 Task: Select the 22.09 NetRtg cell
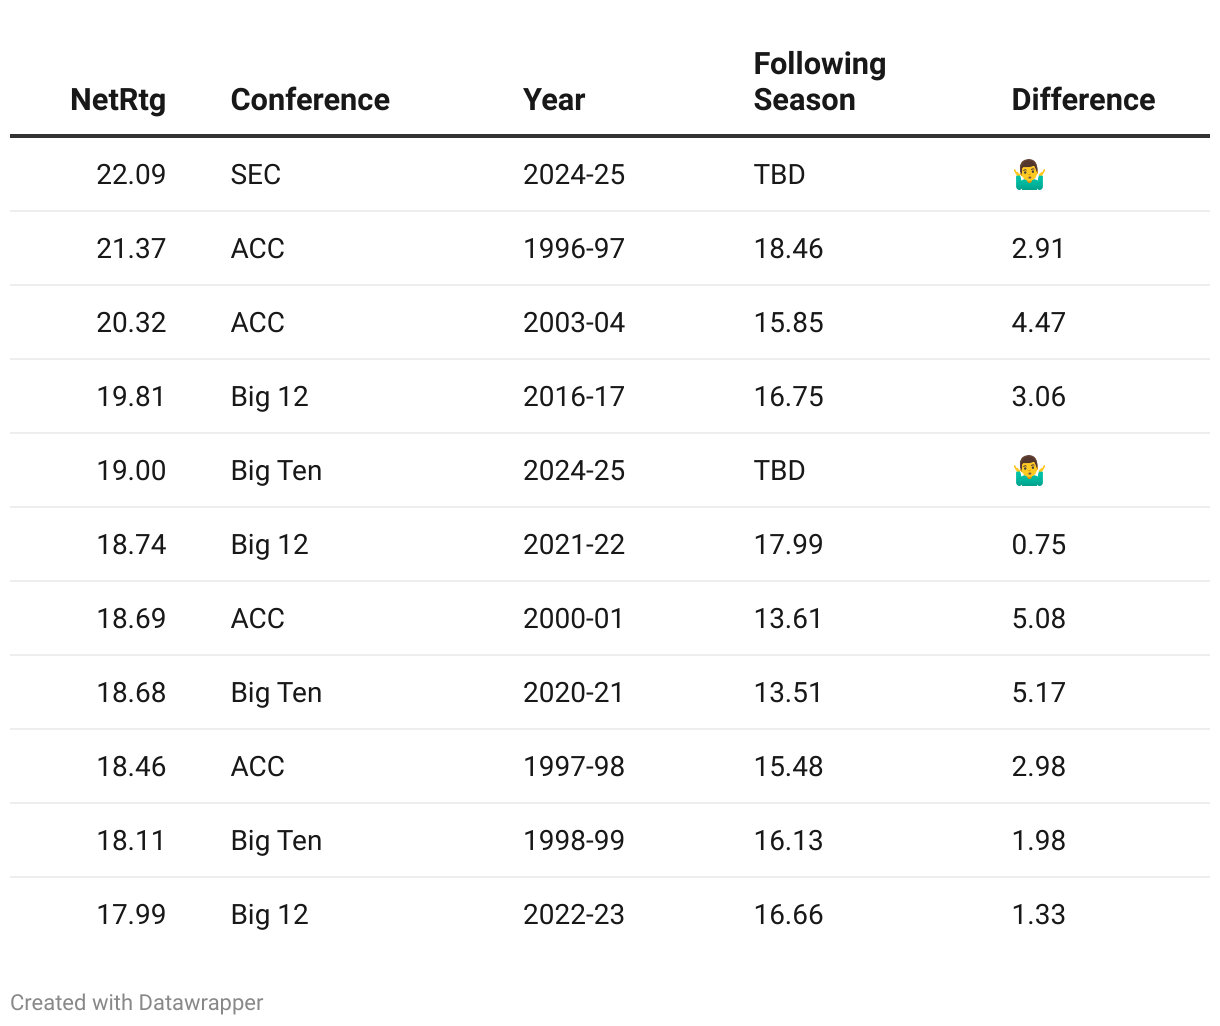[x=131, y=175]
